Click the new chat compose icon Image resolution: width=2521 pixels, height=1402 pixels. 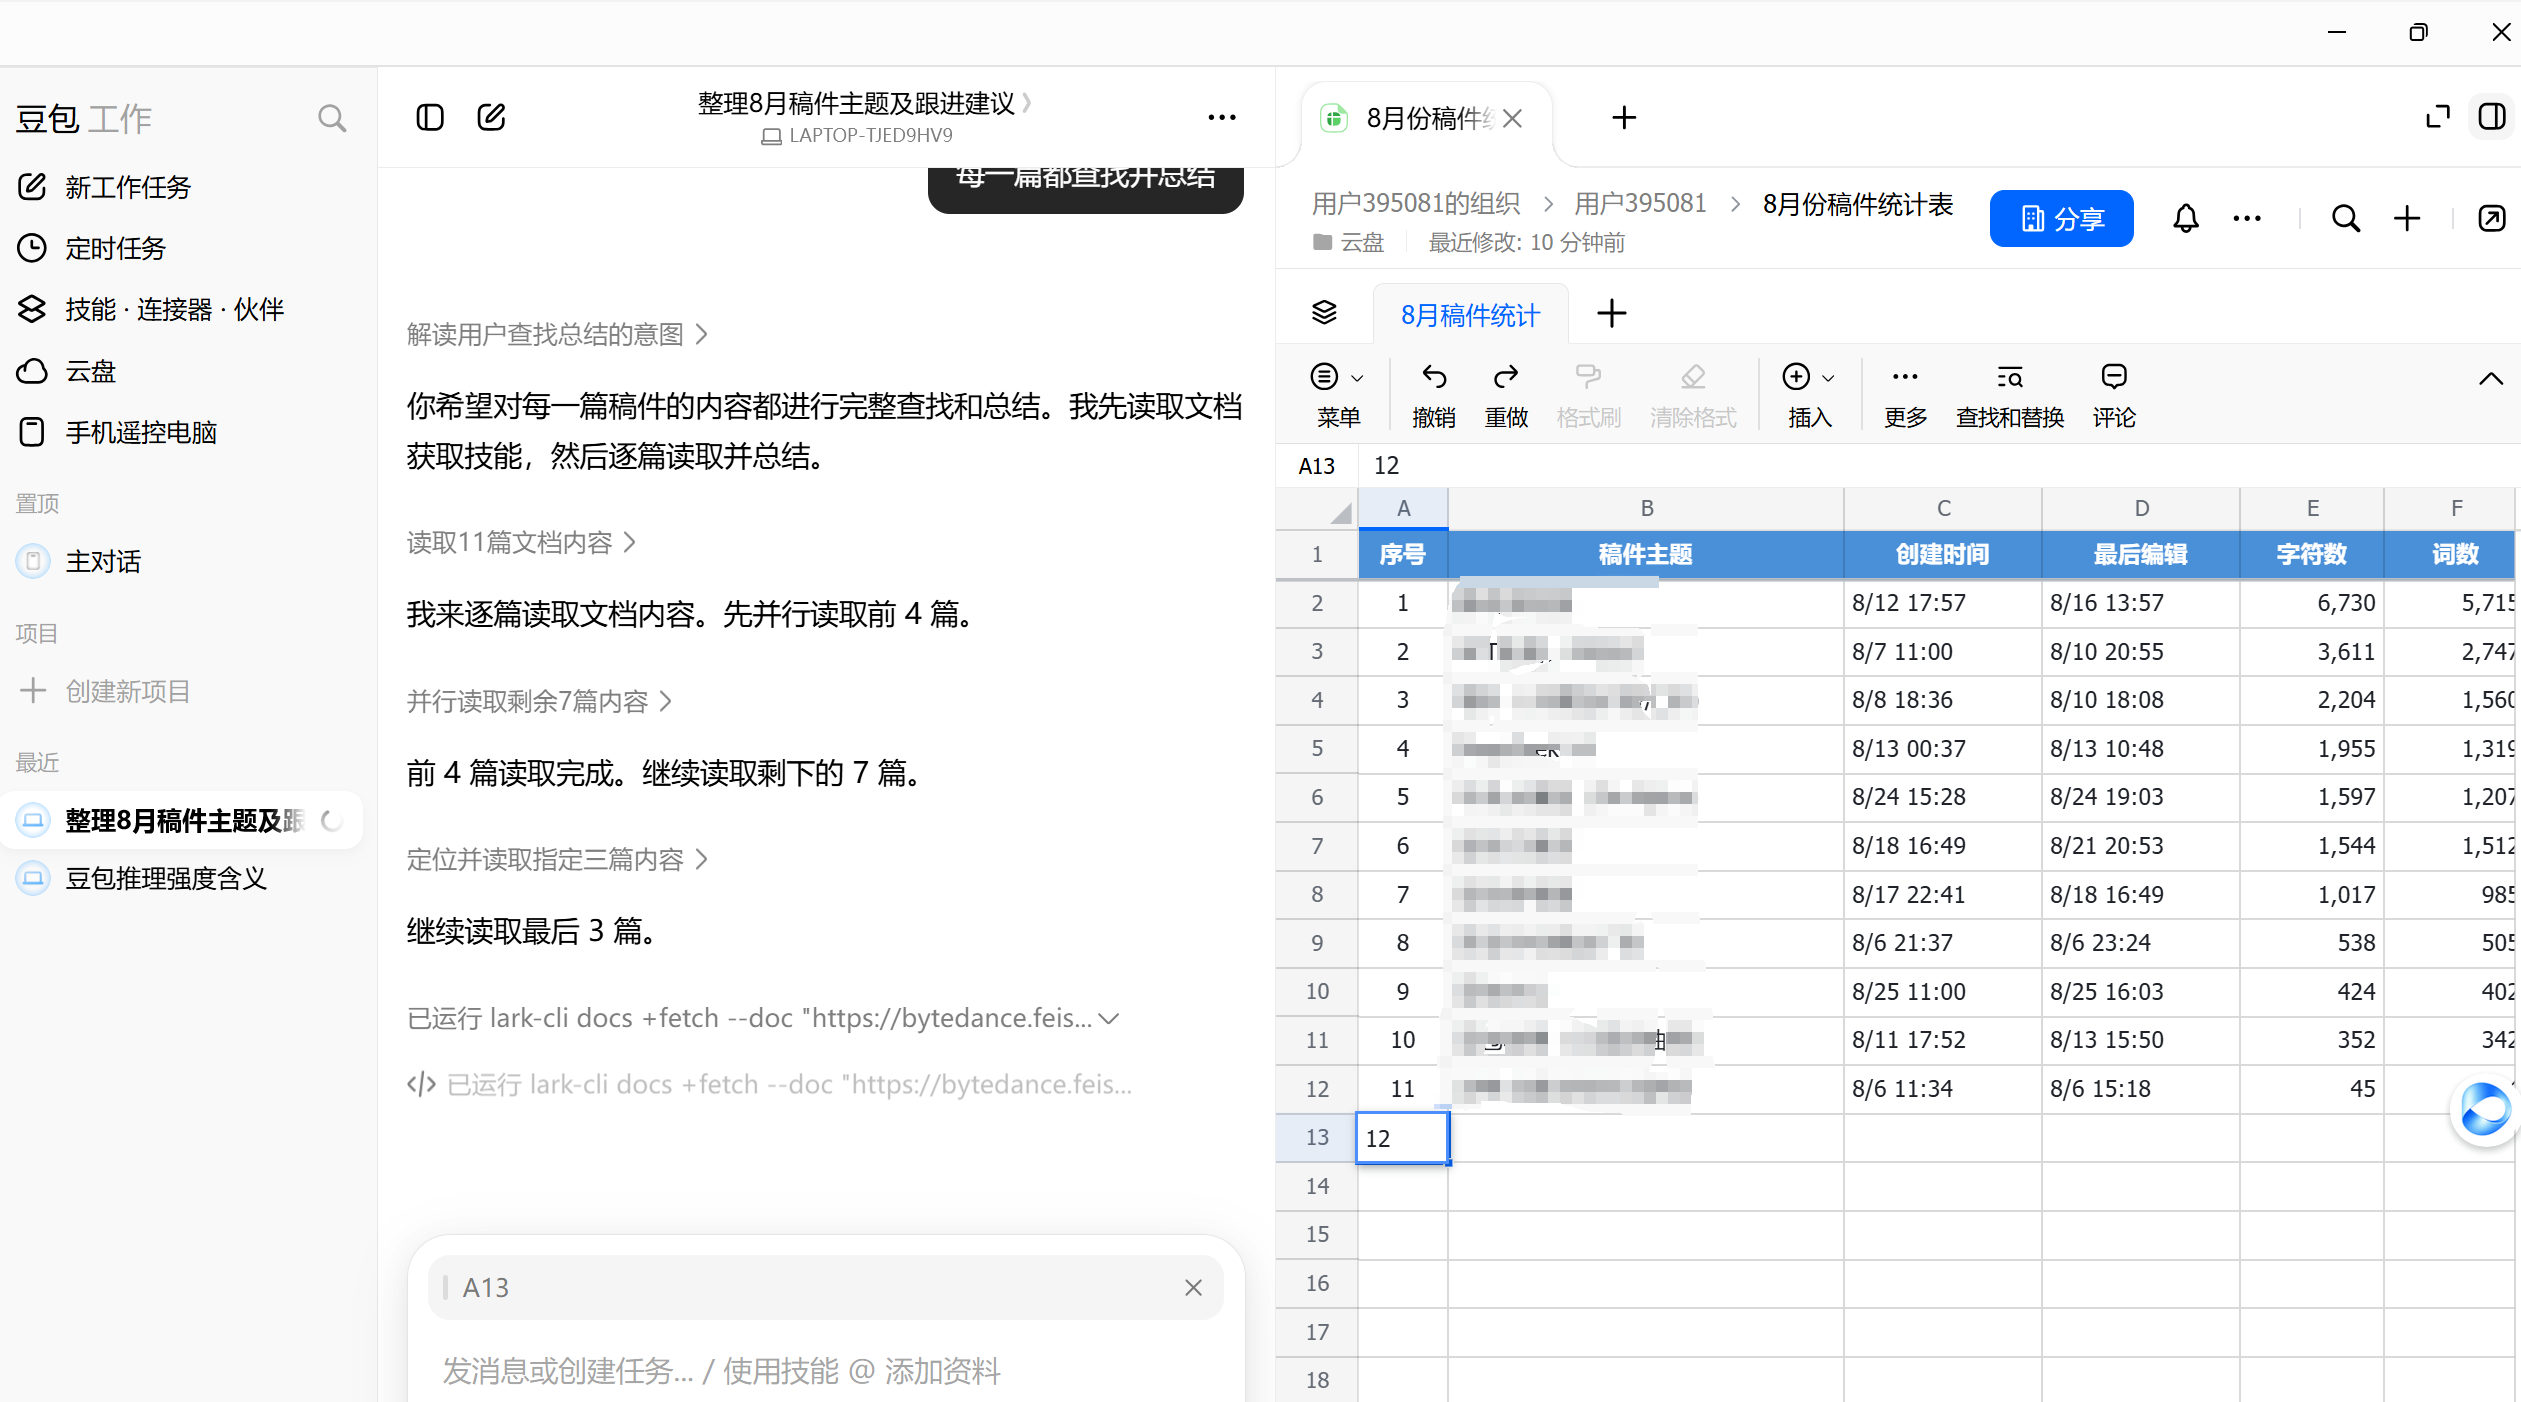click(x=491, y=118)
